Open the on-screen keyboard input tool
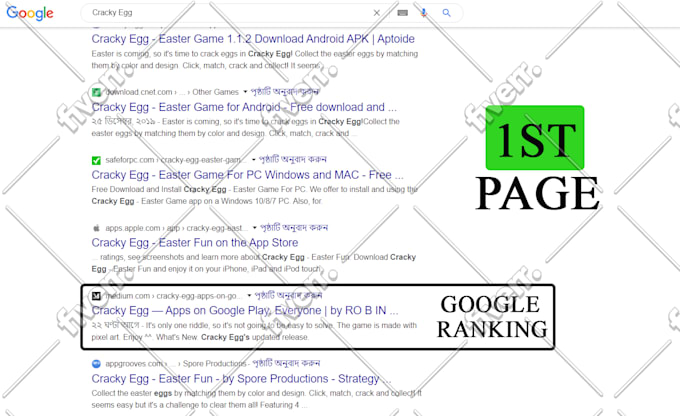Viewport: 680px width, 416px height. 402,13
